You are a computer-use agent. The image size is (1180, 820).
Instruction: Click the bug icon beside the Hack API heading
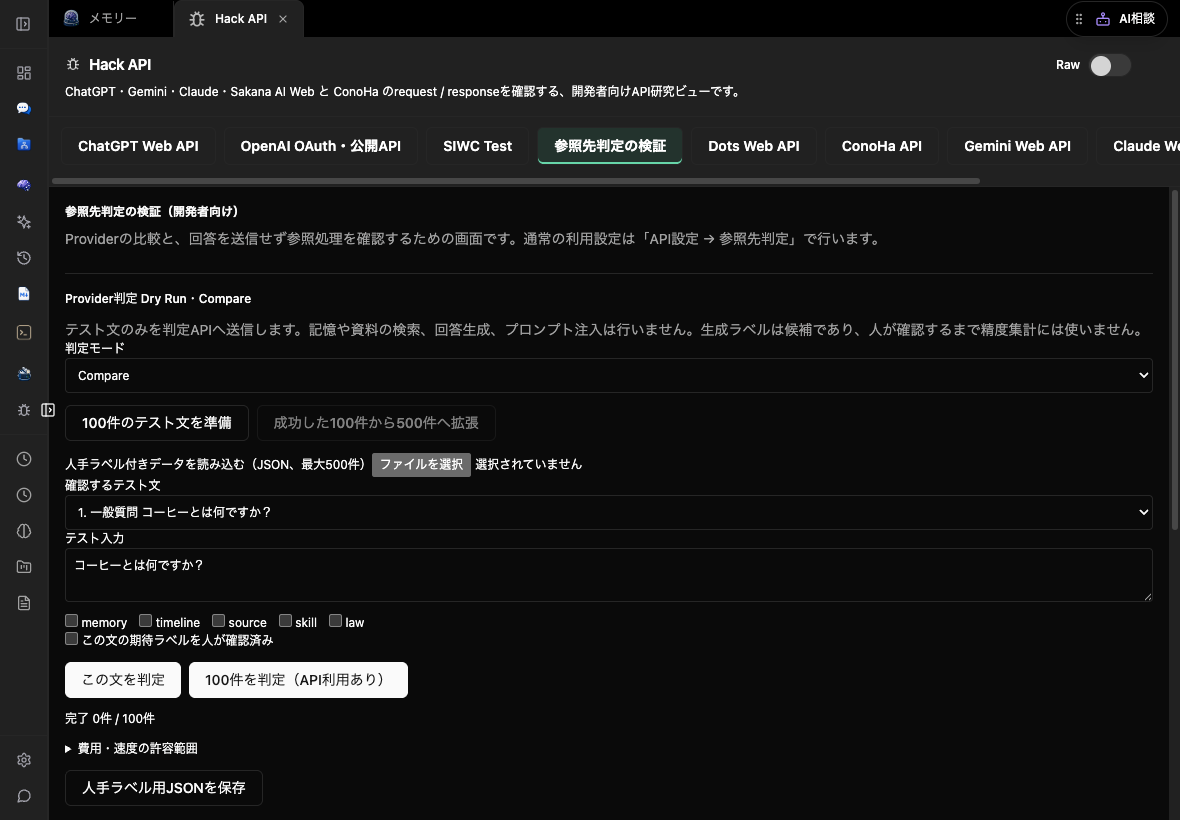pyautogui.click(x=73, y=65)
